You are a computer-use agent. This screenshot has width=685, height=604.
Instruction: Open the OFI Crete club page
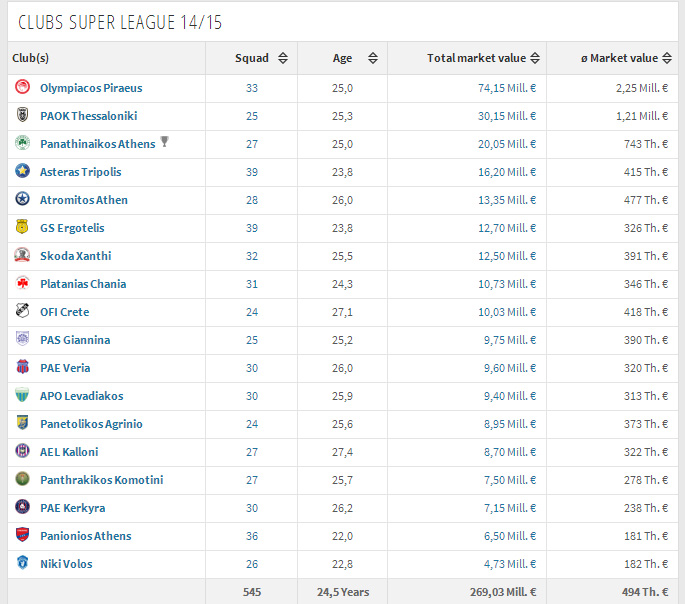tap(65, 312)
